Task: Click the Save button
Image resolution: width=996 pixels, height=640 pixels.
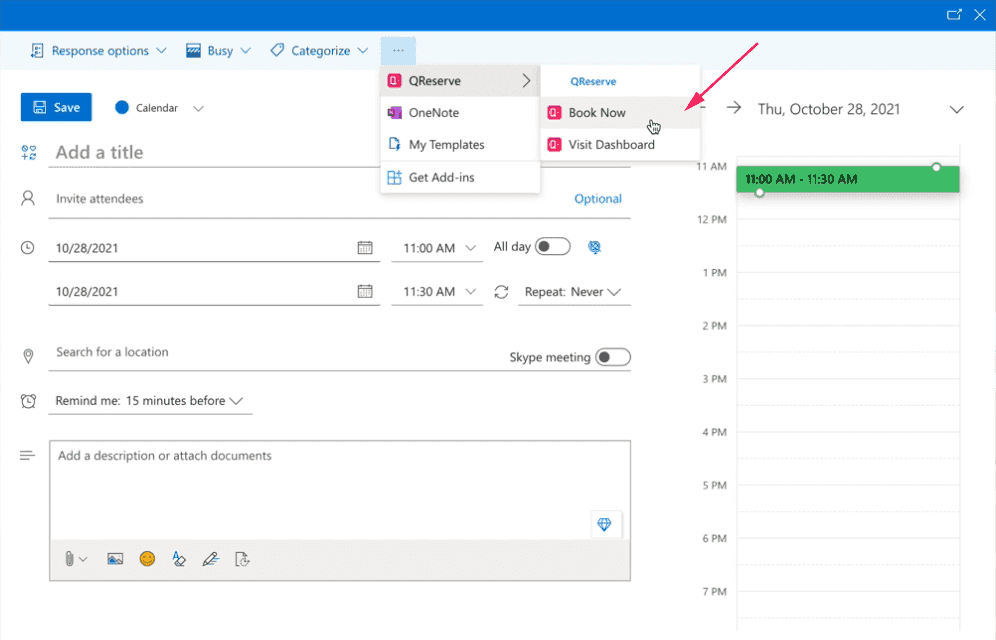Action: coord(56,107)
